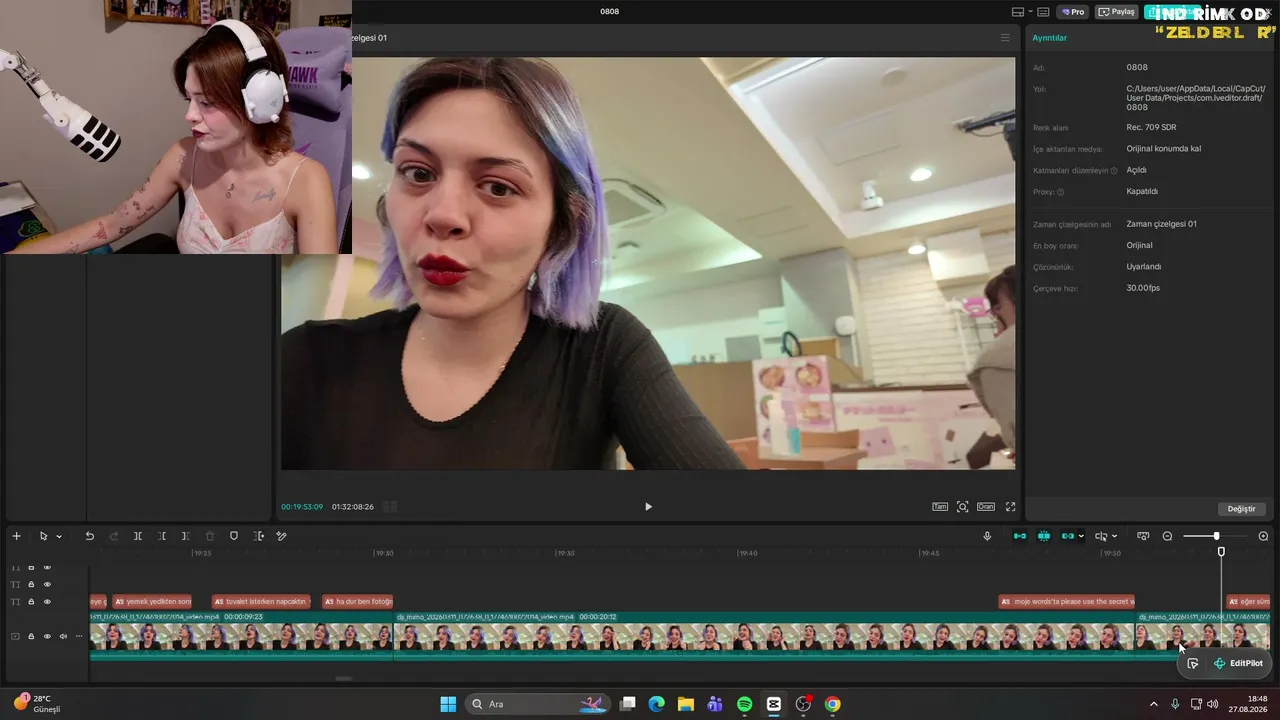Screen dimensions: 1280x720
Task: Open the Ayrıntılar details tab
Action: click(x=1050, y=38)
